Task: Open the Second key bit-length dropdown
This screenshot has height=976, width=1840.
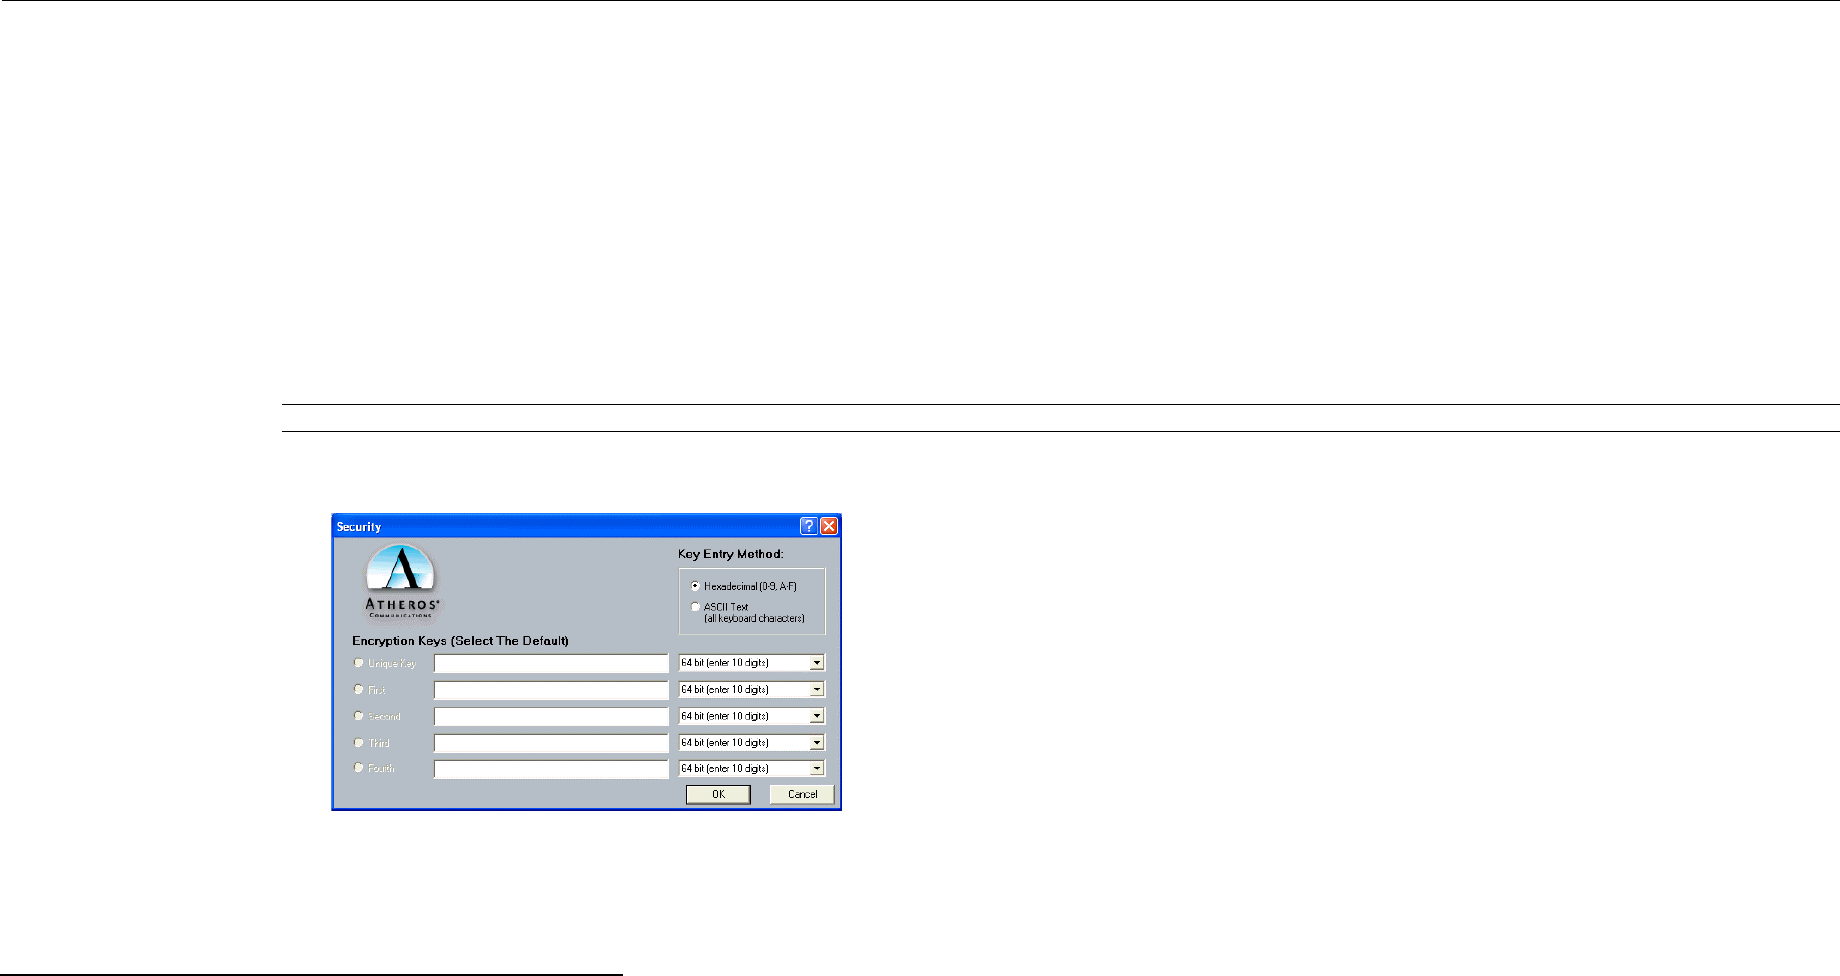Action: point(817,716)
